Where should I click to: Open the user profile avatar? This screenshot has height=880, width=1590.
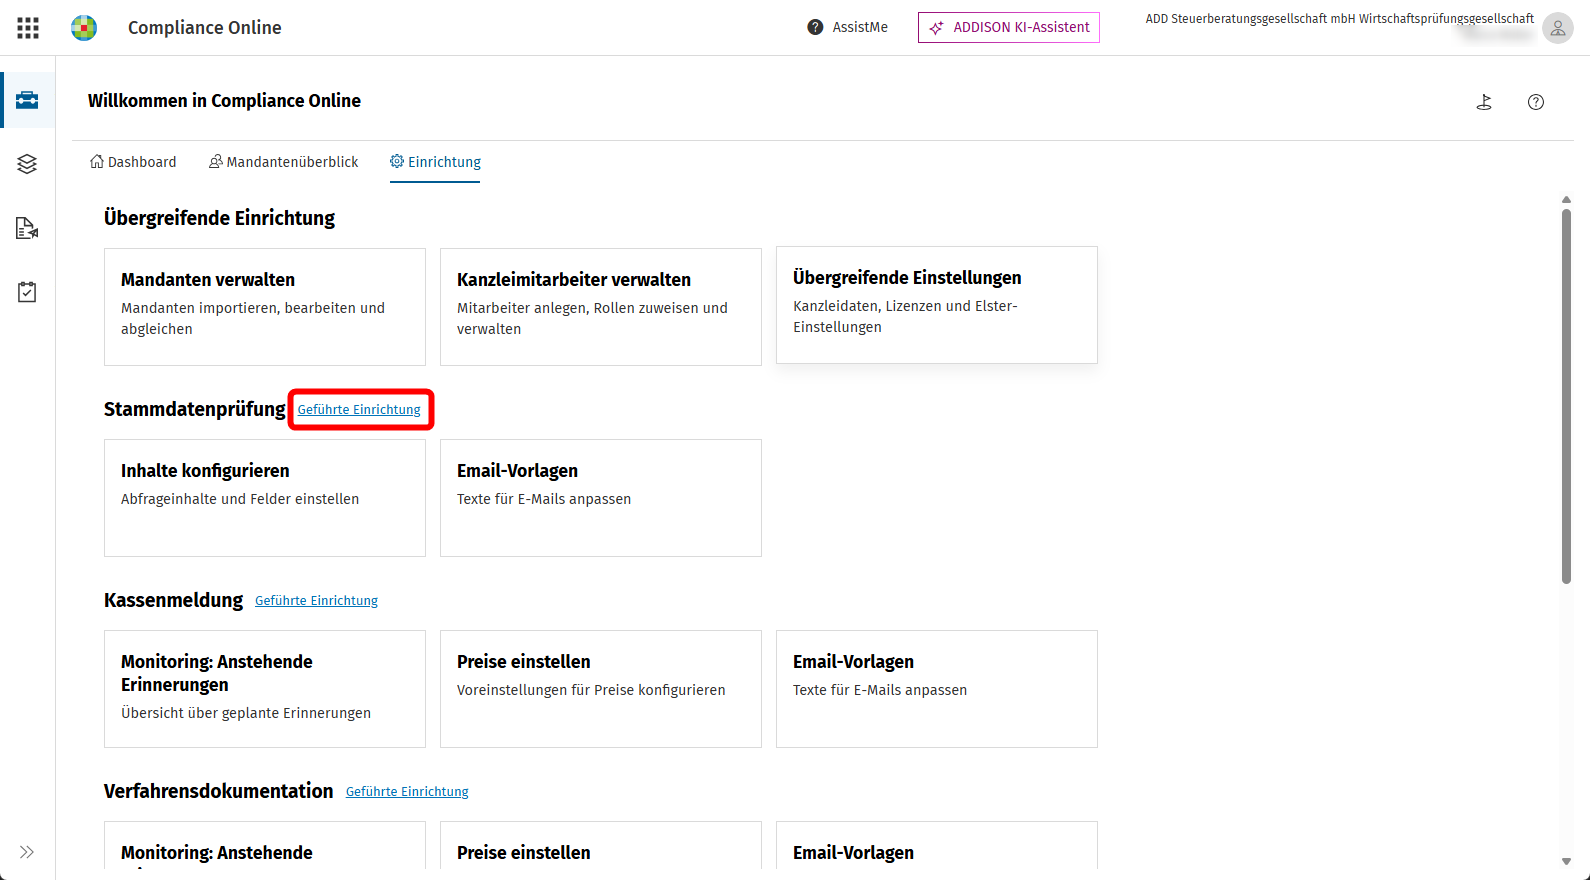click(x=1557, y=28)
